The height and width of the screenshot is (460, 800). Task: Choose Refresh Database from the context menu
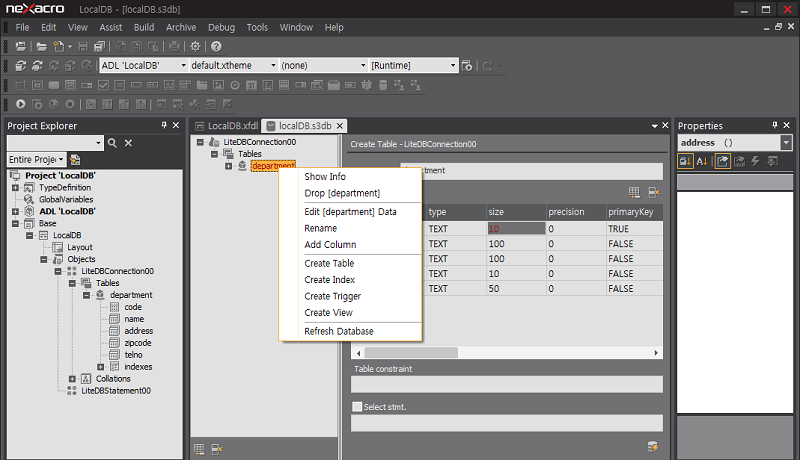339,331
